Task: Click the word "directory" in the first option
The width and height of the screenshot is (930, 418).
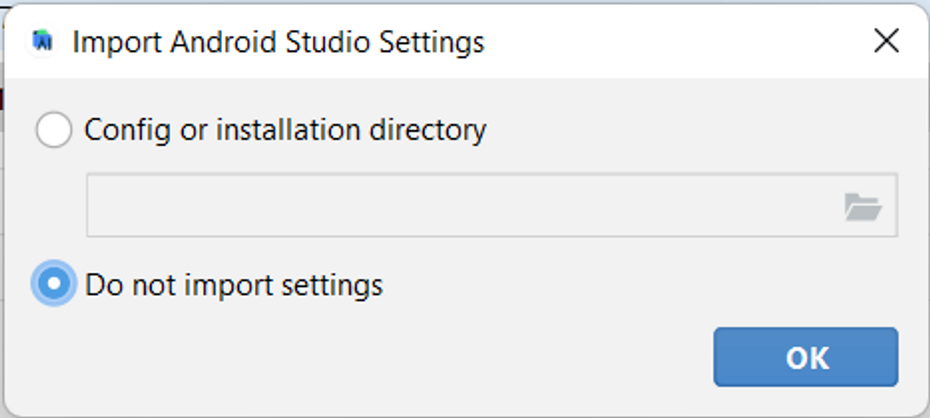Action: pos(428,130)
